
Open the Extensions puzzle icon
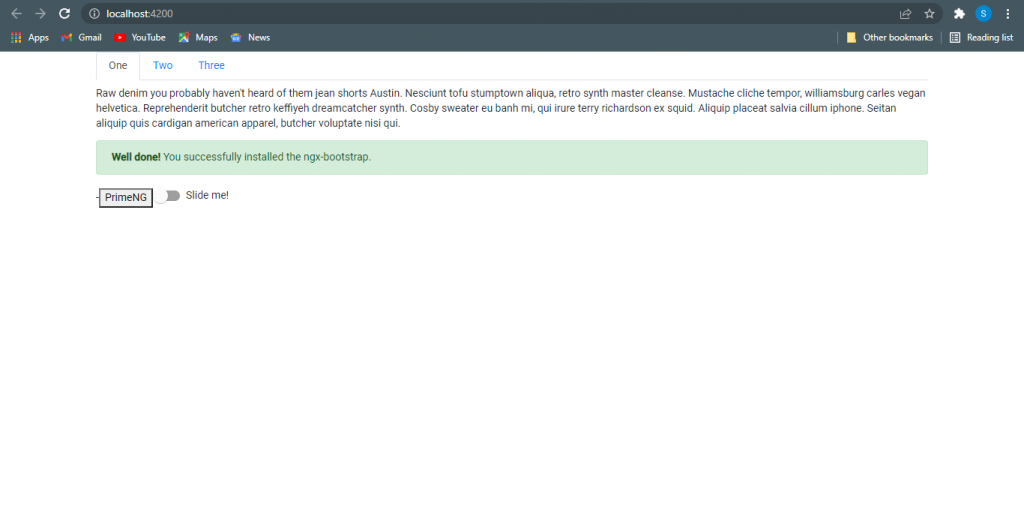tap(959, 14)
